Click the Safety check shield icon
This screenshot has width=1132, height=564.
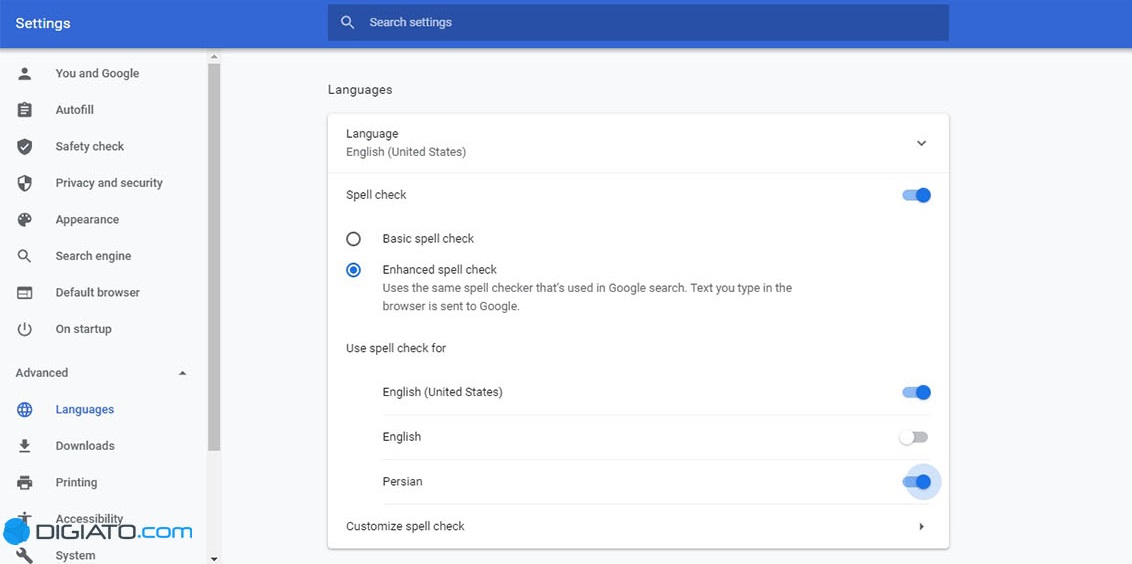[25, 147]
